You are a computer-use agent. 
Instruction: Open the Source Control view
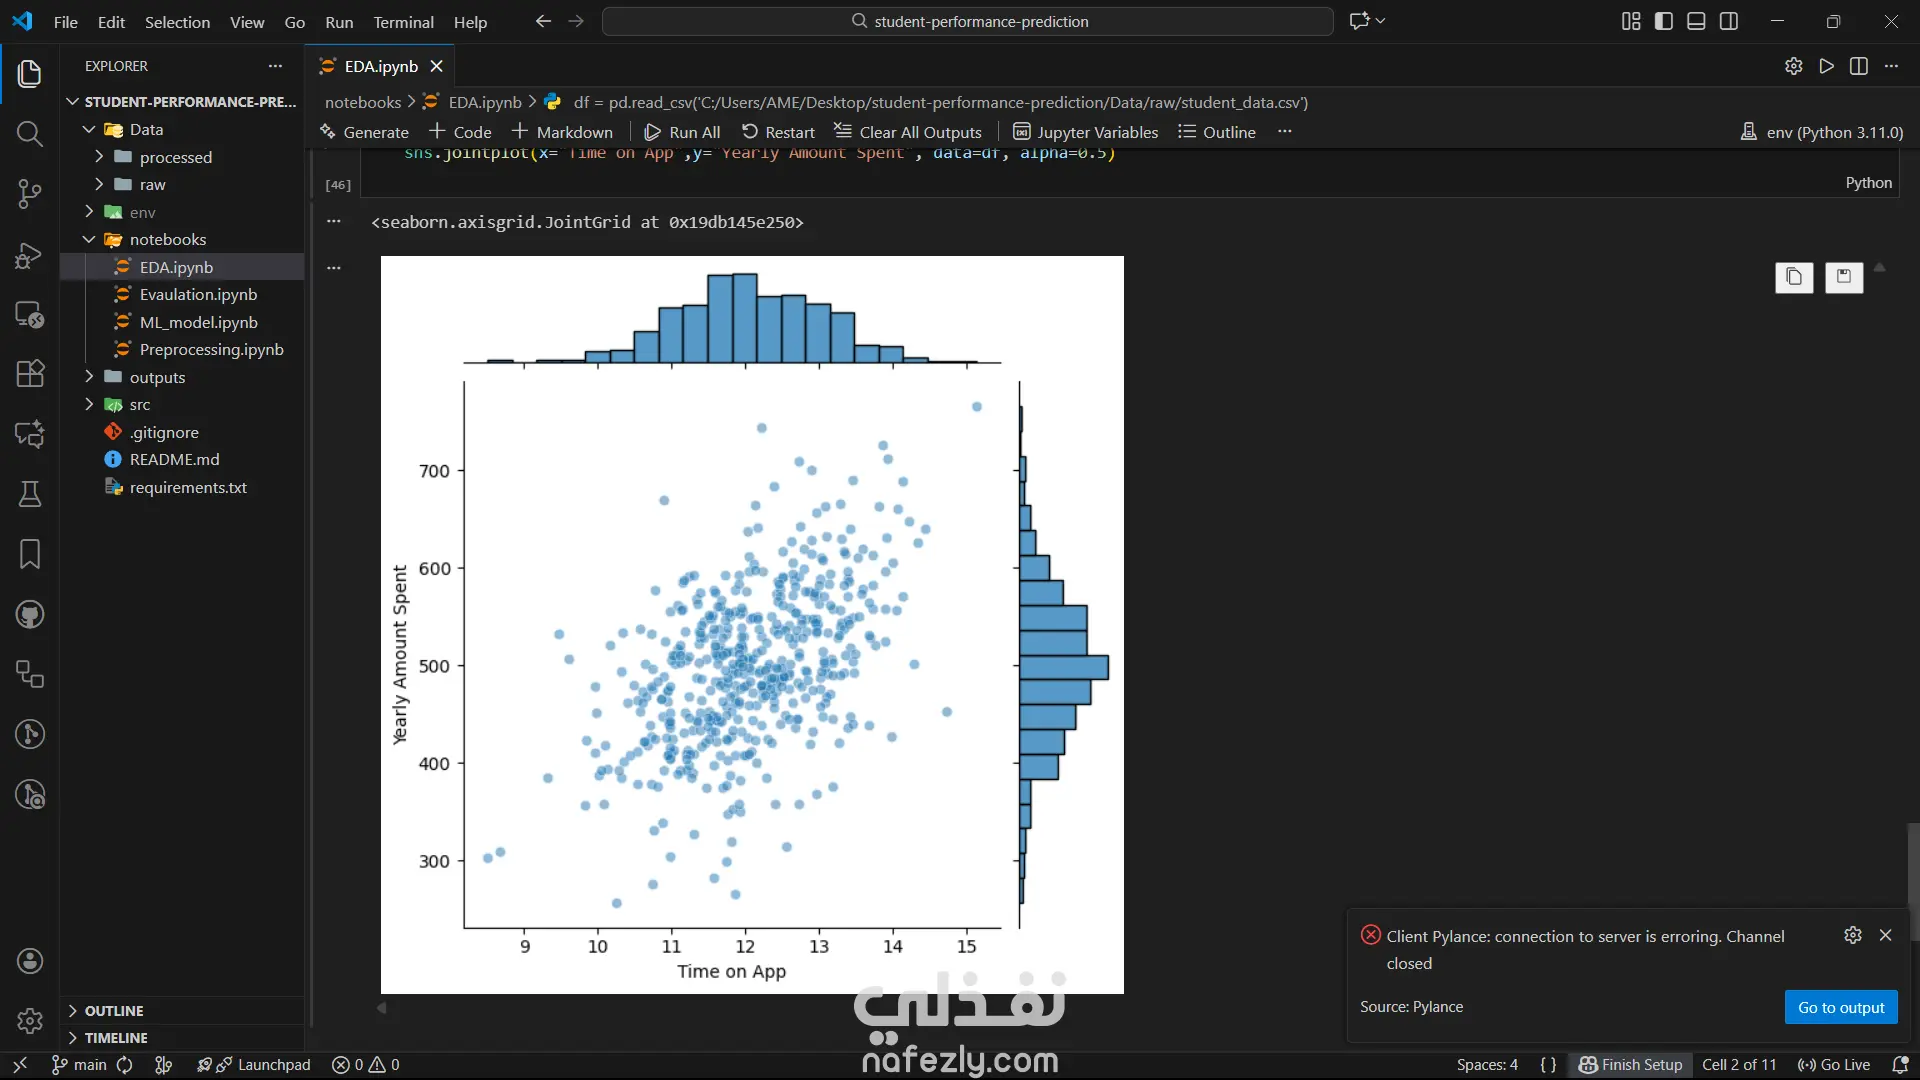click(x=30, y=194)
